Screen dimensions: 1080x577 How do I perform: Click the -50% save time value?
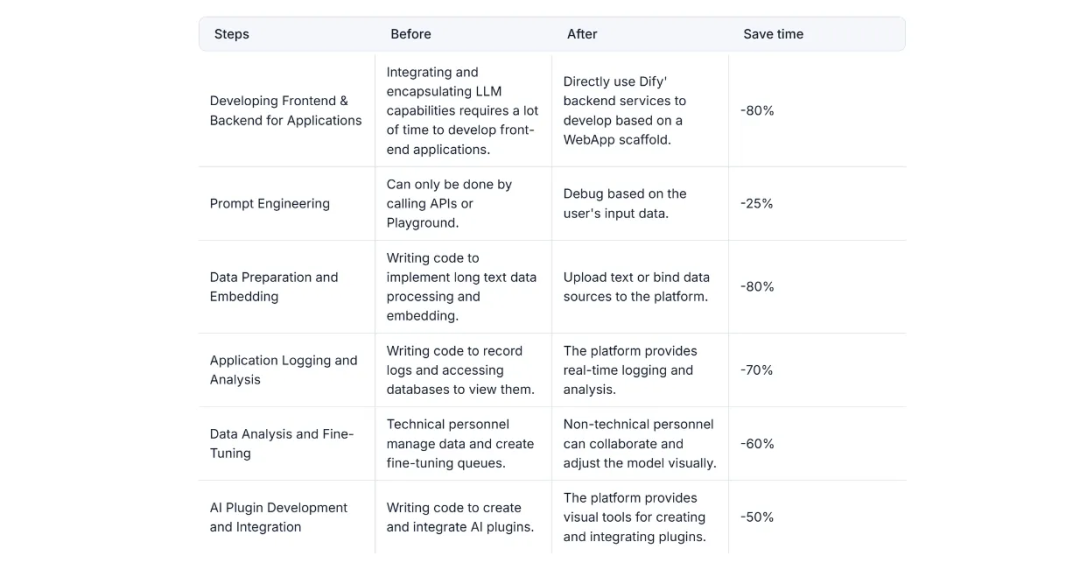coord(756,517)
